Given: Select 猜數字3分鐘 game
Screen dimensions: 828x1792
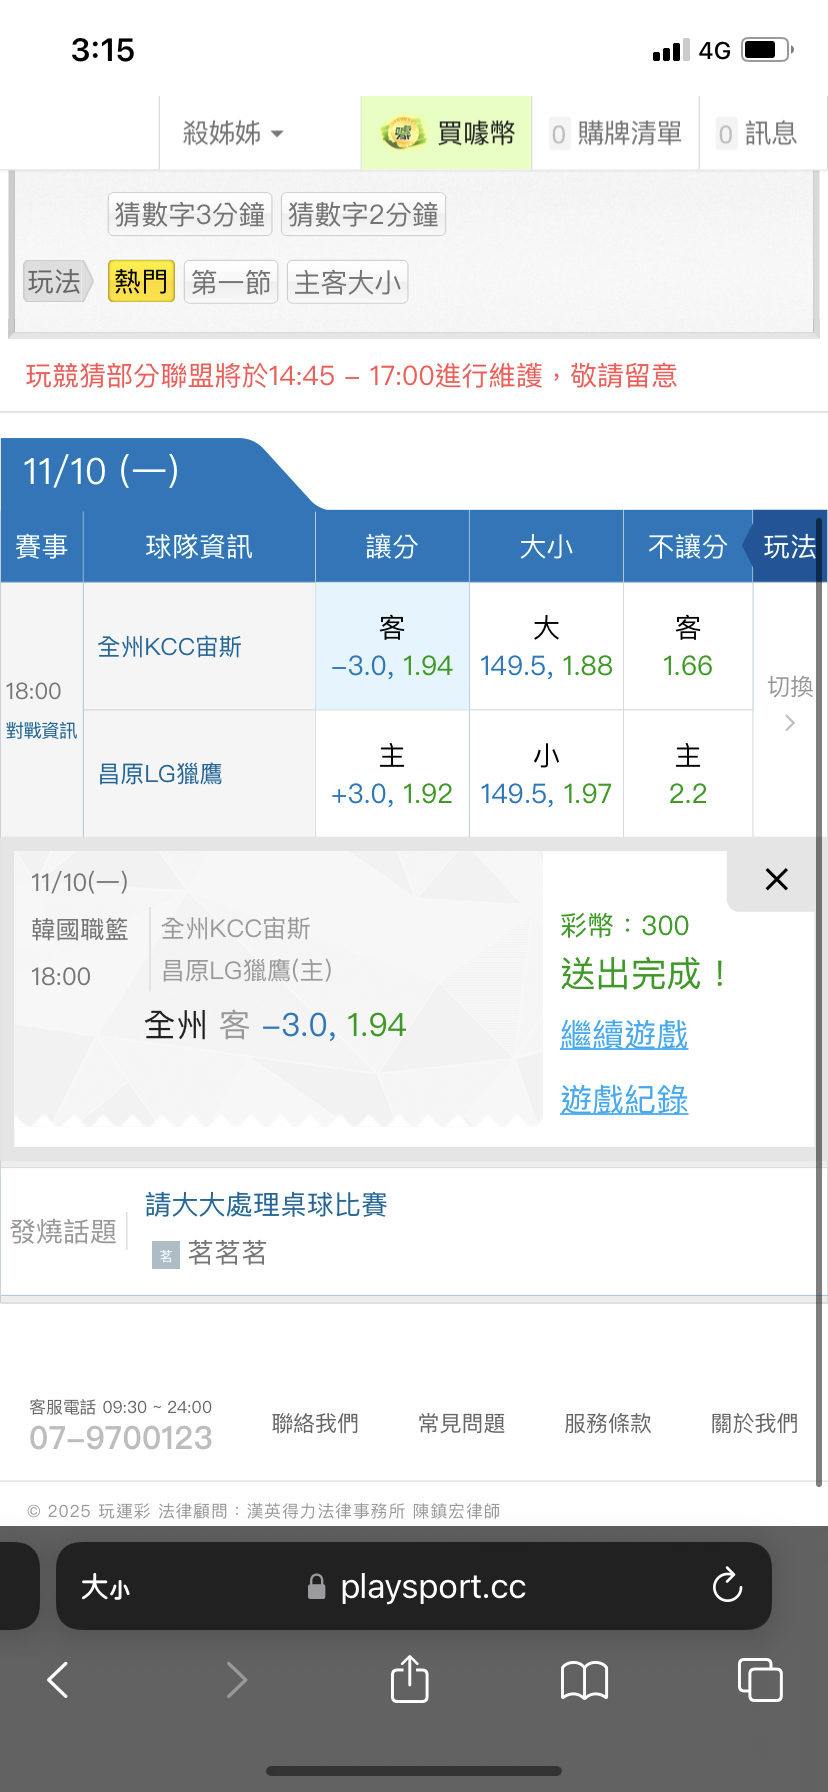Looking at the screenshot, I should point(190,214).
